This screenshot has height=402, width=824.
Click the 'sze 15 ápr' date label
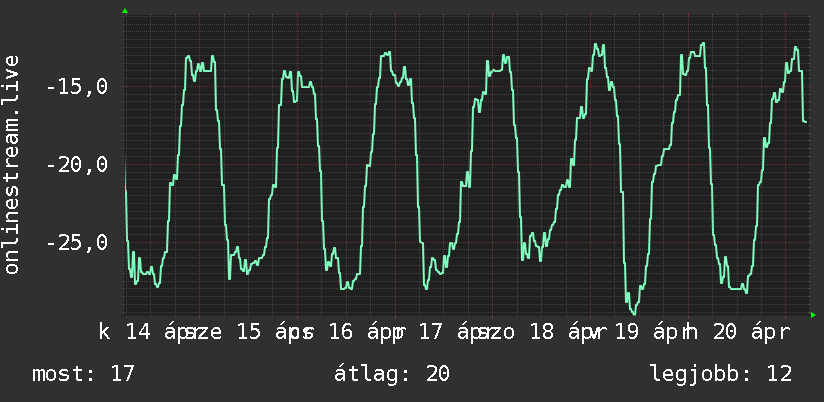point(240,332)
